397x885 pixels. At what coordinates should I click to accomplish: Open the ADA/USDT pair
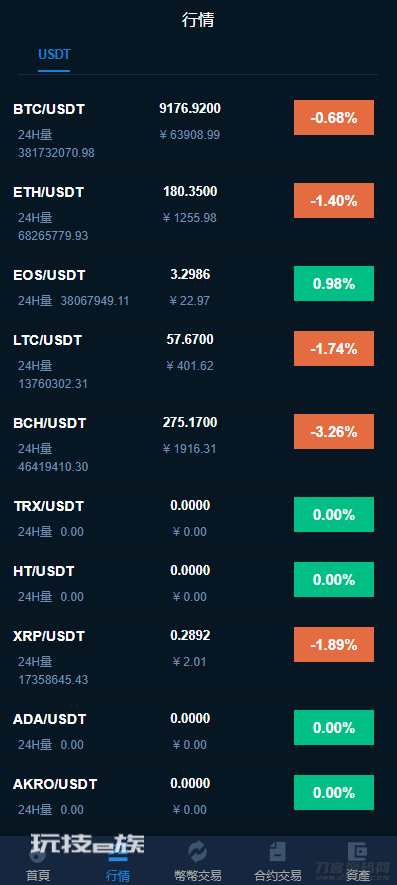click(x=198, y=731)
